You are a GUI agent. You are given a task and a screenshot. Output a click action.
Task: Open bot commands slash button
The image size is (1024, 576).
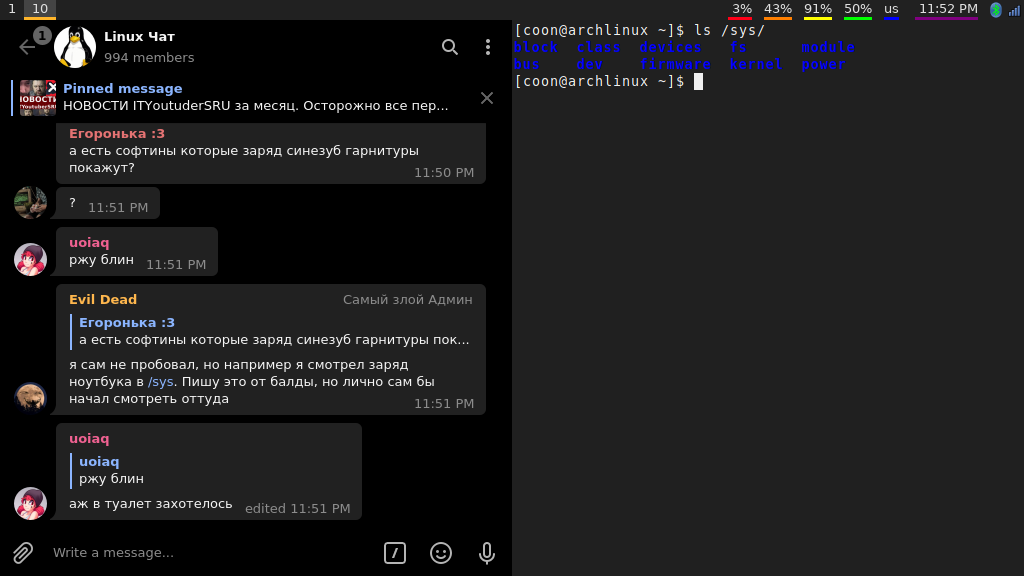(394, 552)
